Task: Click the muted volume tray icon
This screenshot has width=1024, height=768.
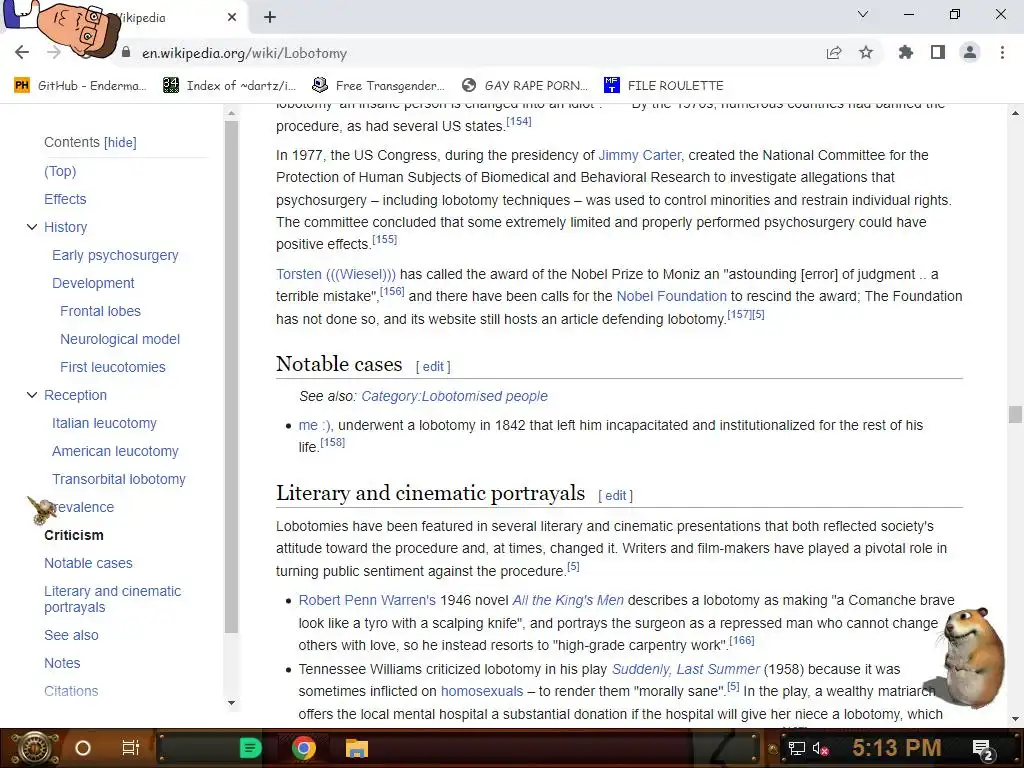Action: [x=820, y=748]
